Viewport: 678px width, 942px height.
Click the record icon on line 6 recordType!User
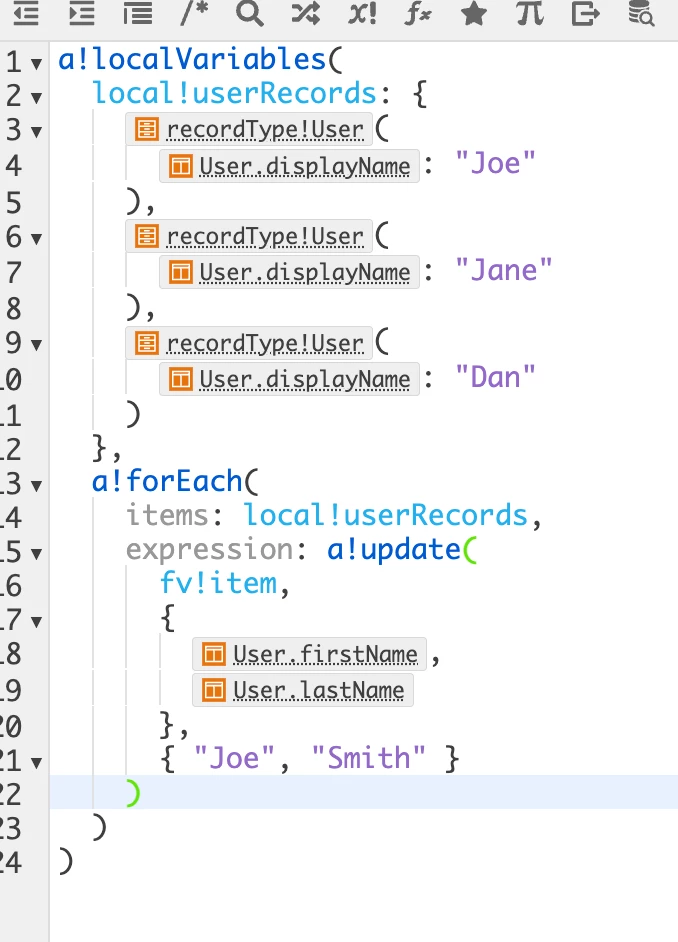(x=147, y=236)
